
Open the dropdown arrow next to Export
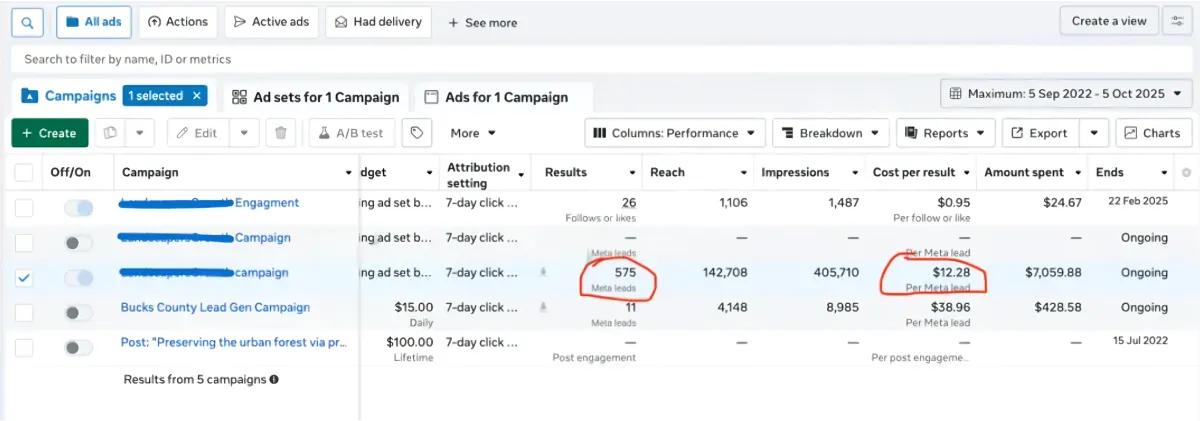click(1095, 133)
